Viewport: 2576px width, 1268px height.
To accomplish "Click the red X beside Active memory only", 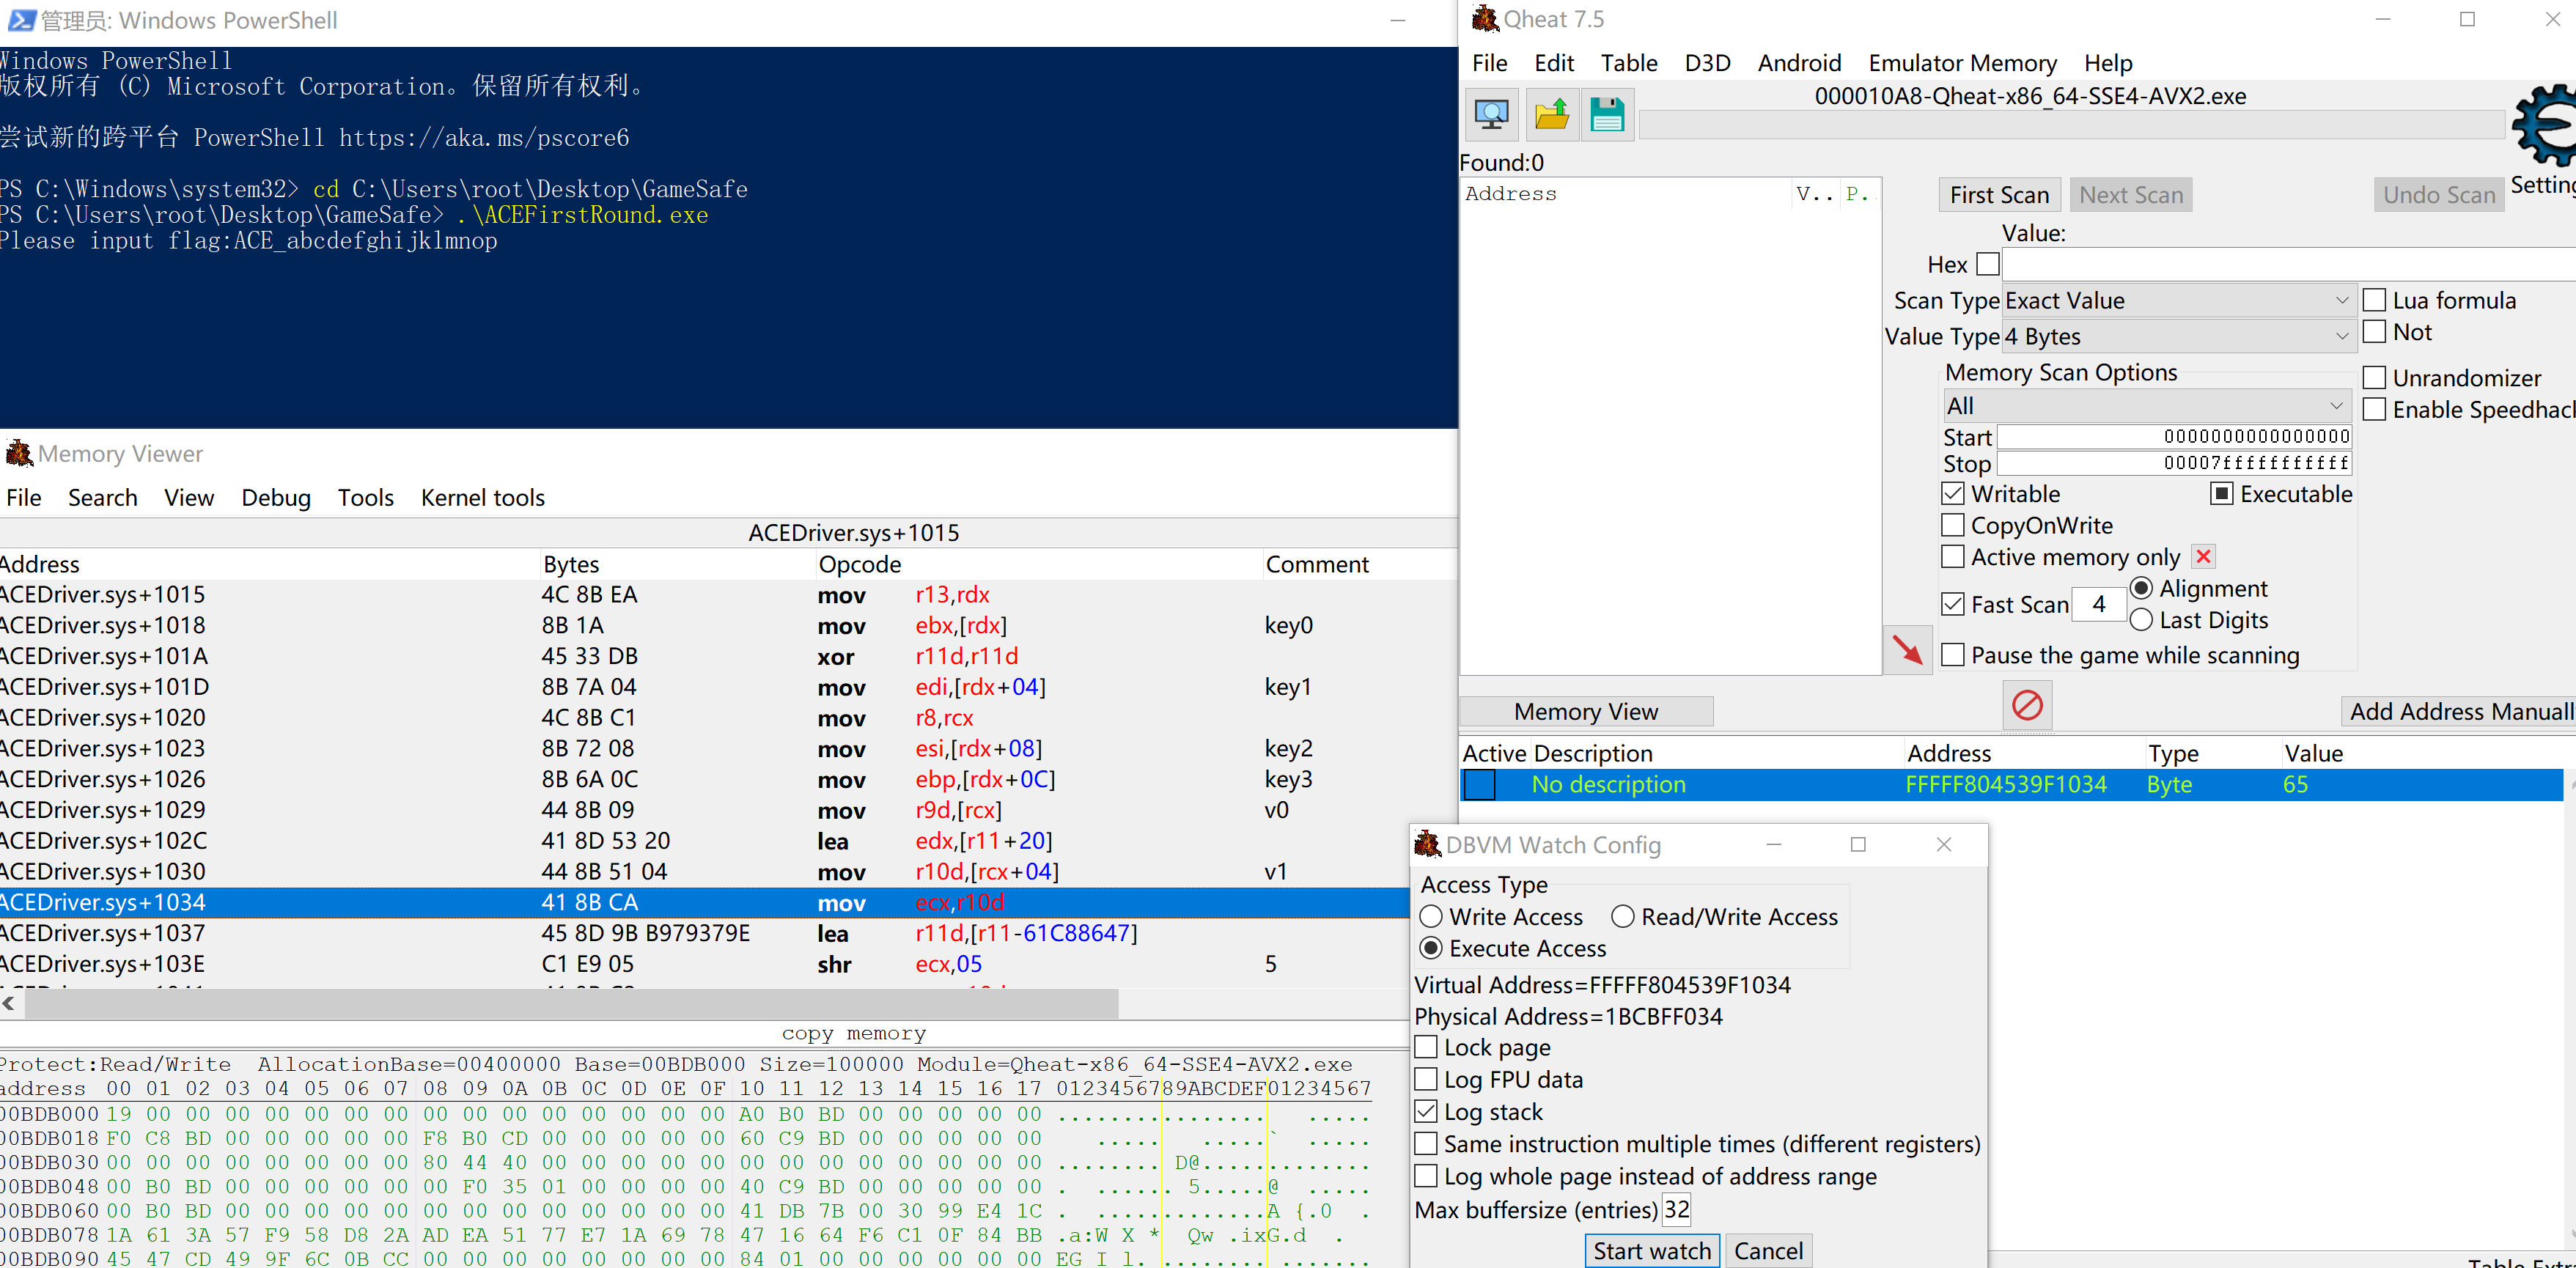I will pos(2203,557).
